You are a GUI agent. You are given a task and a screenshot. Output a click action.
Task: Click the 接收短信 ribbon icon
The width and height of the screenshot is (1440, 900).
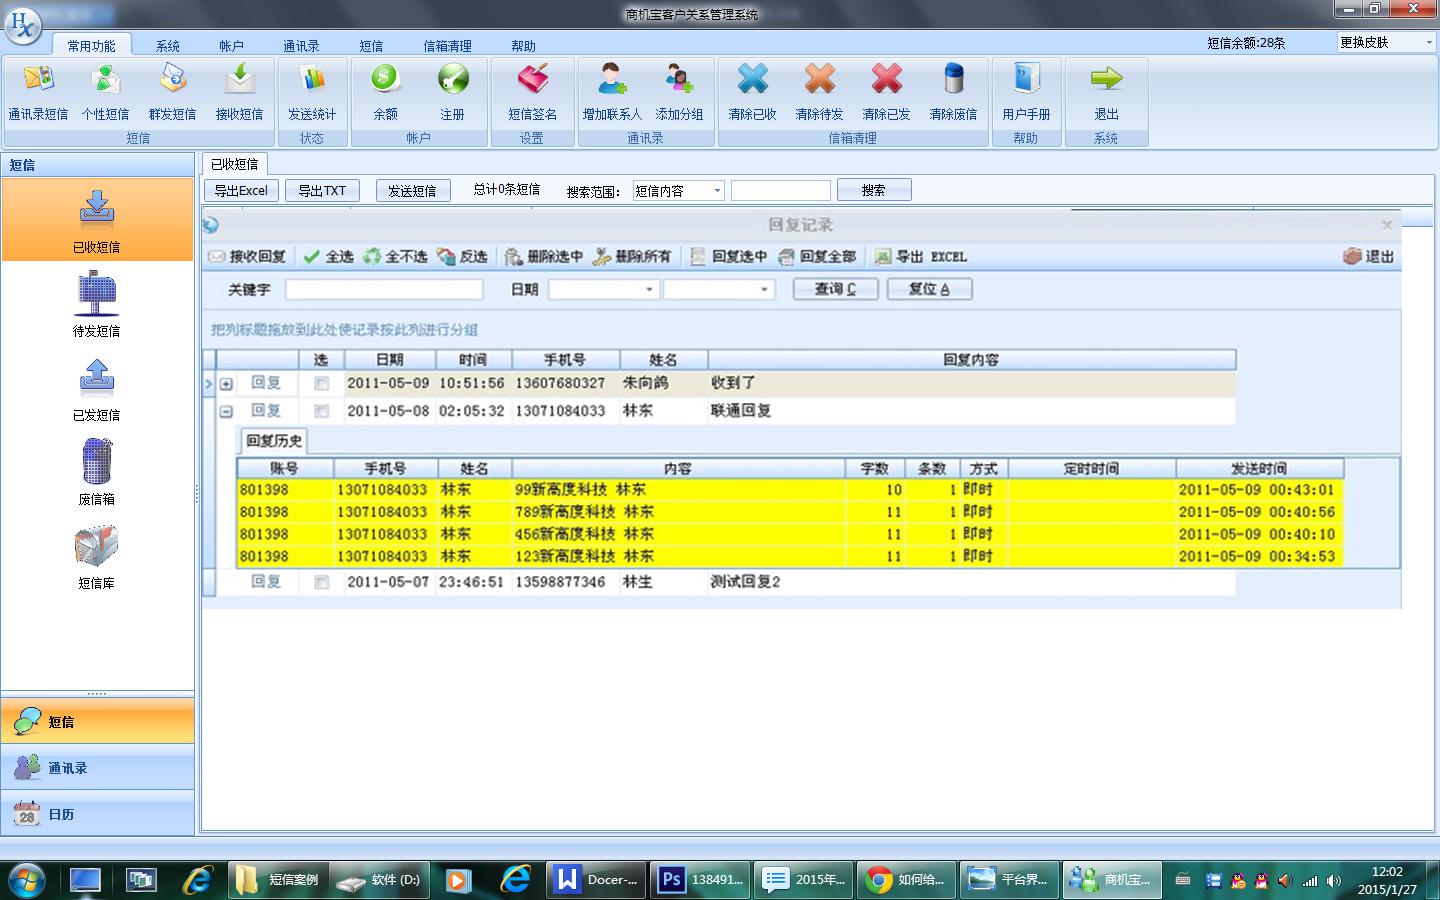tap(239, 93)
